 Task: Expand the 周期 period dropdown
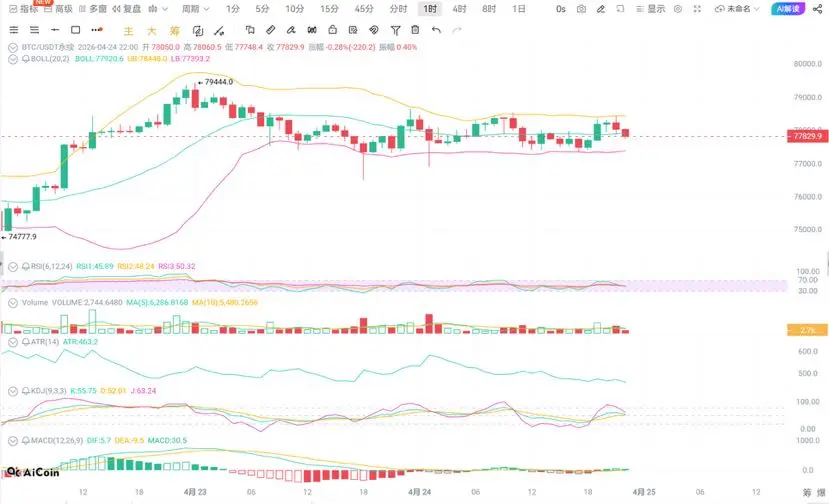195,9
